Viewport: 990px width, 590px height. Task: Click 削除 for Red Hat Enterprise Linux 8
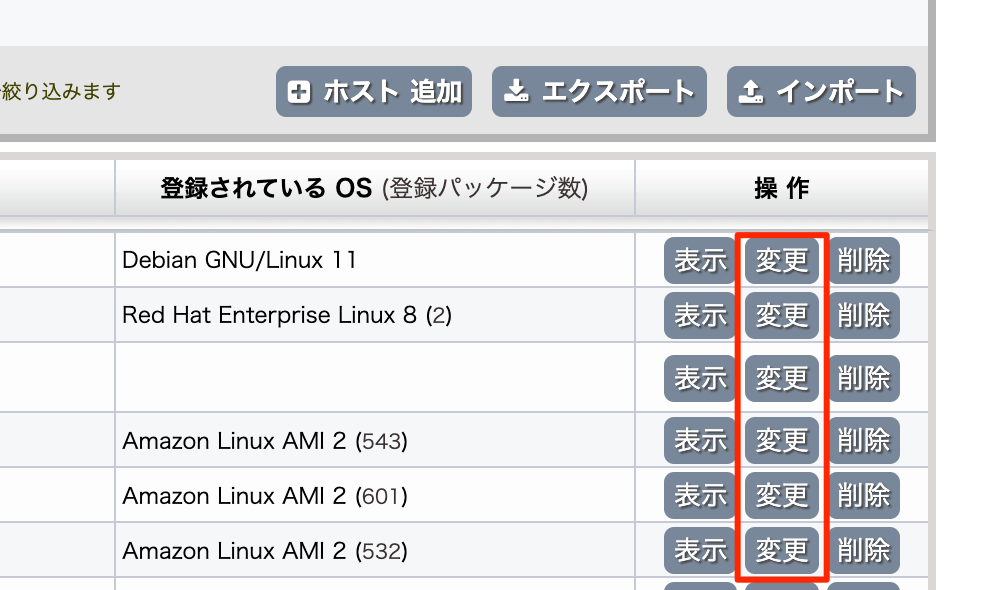click(864, 315)
